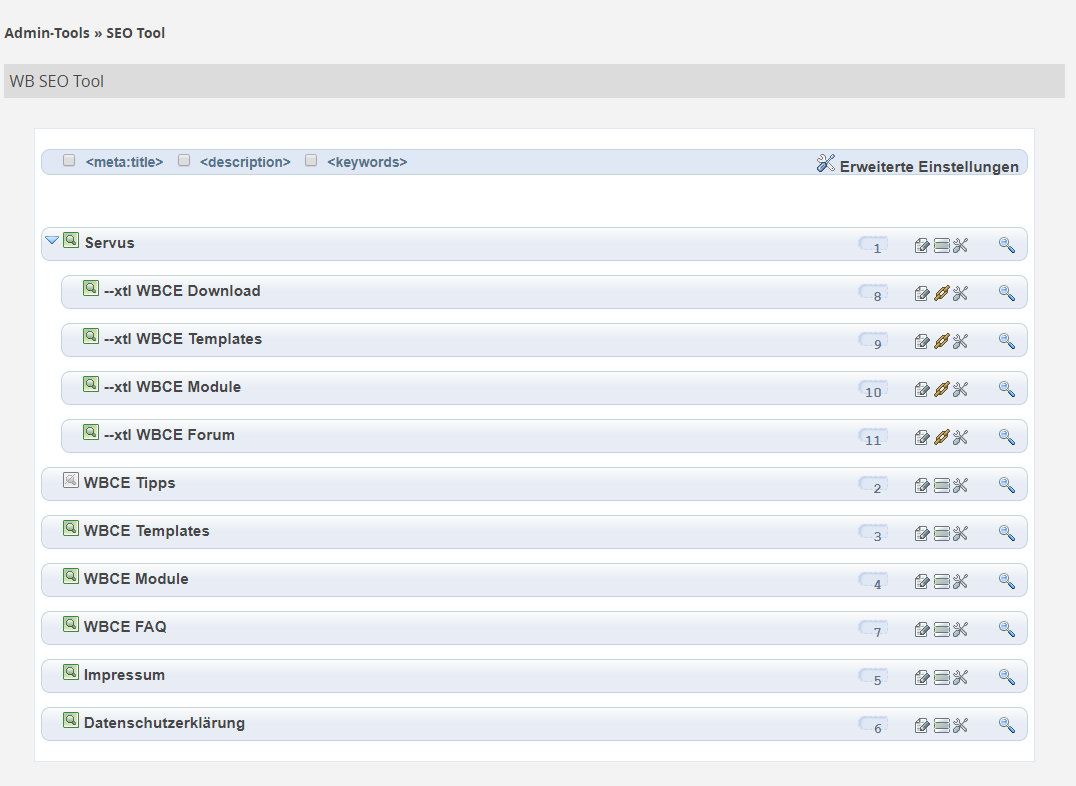
Task: Toggle status icon of --xtl WBCE Download
Action: click(91, 288)
